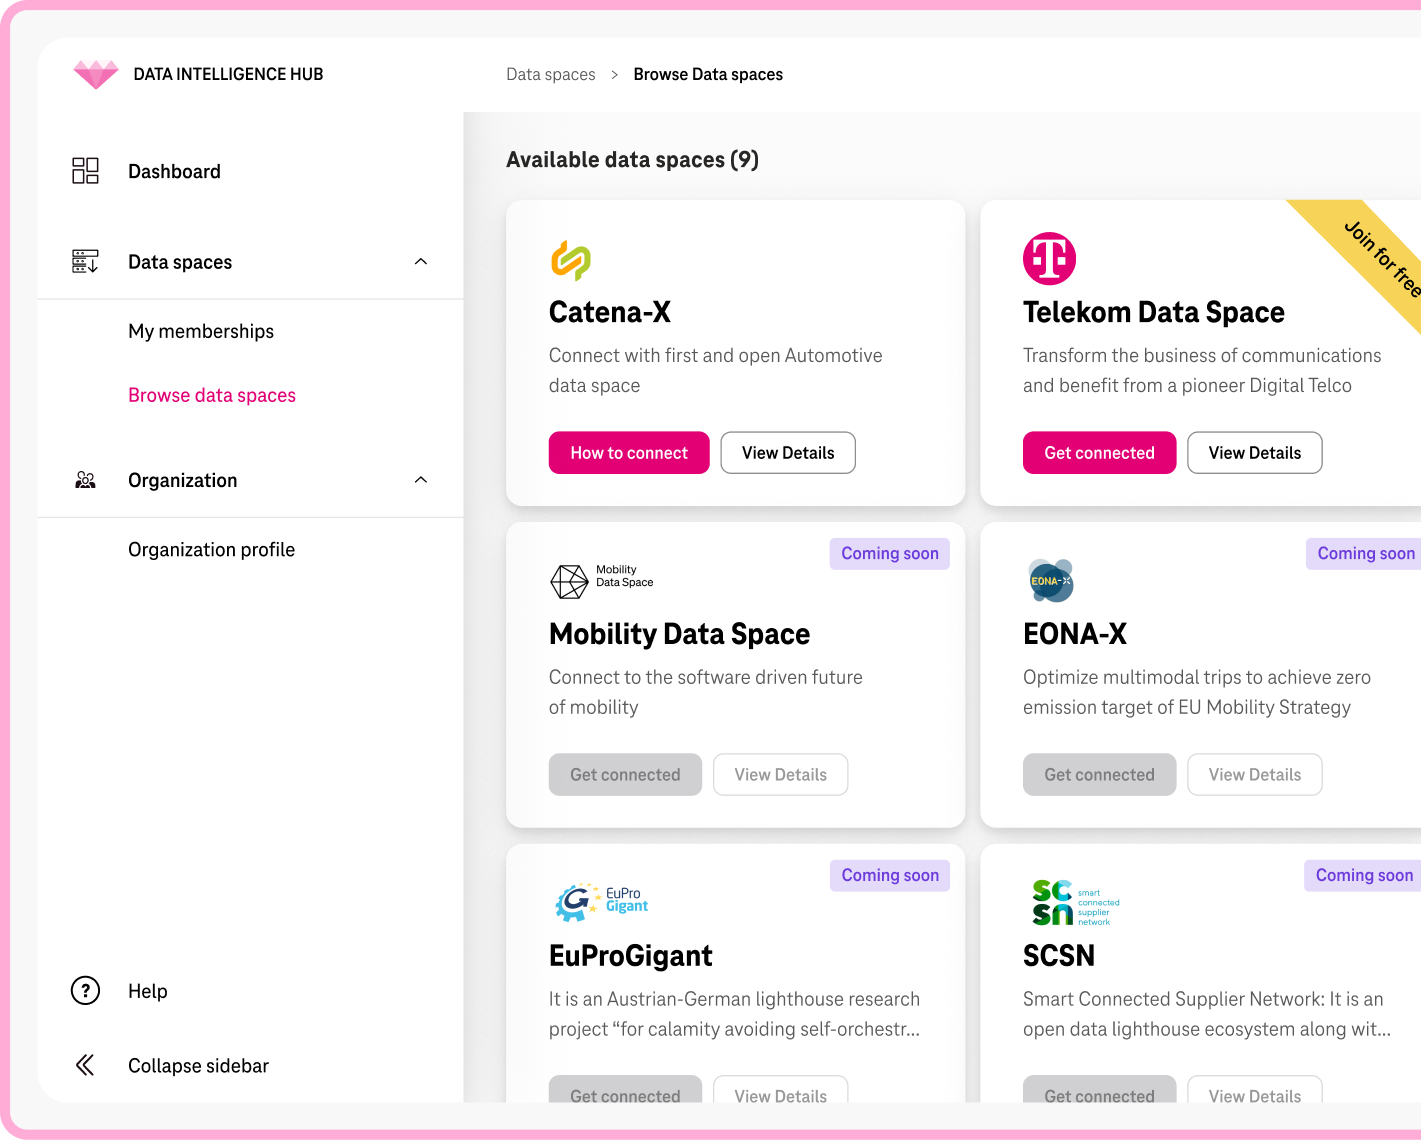Click the Data Intelligence Hub heart logo
This screenshot has width=1421, height=1140.
(96, 74)
